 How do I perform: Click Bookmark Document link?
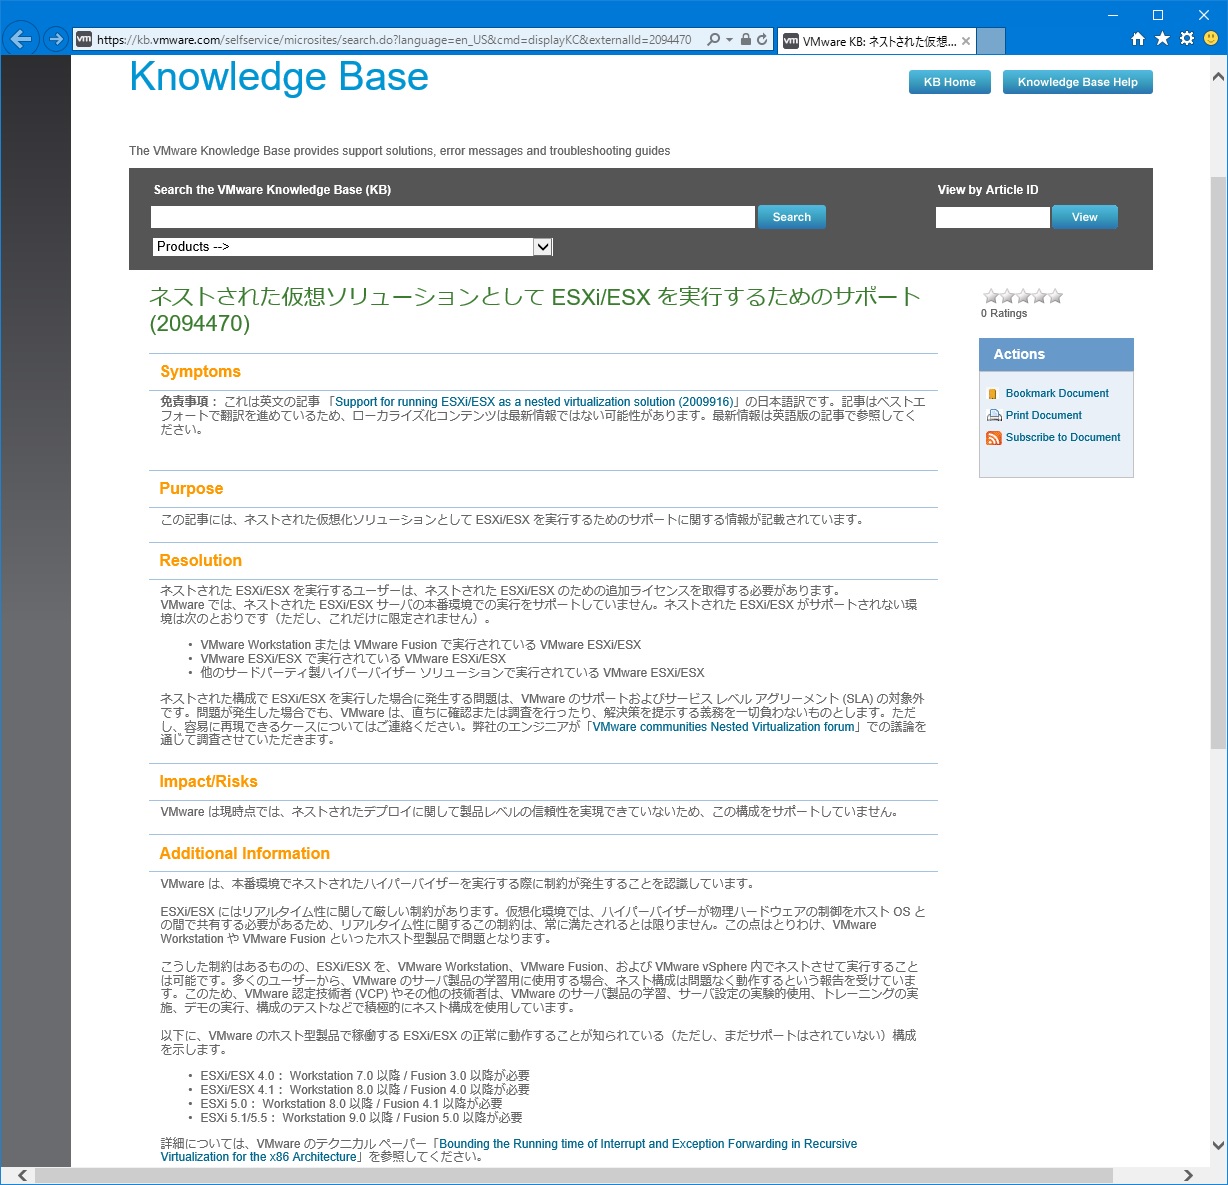click(x=1057, y=394)
